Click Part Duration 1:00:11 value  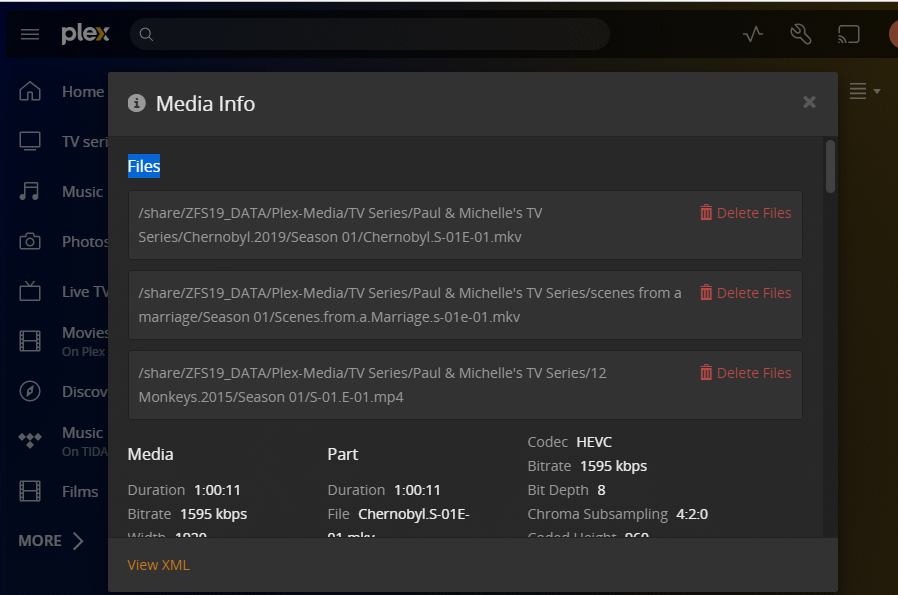point(417,490)
